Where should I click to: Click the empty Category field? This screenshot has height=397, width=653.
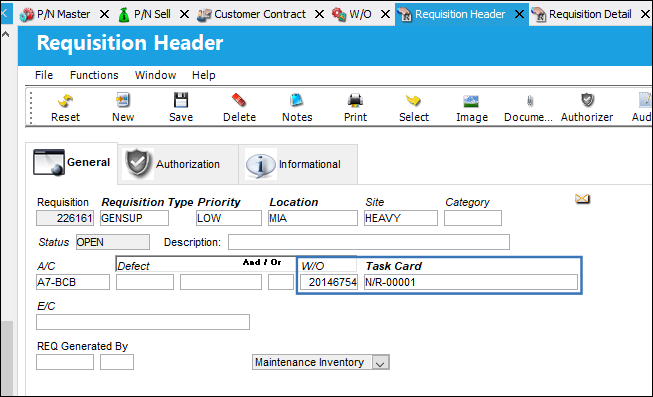pyautogui.click(x=473, y=218)
